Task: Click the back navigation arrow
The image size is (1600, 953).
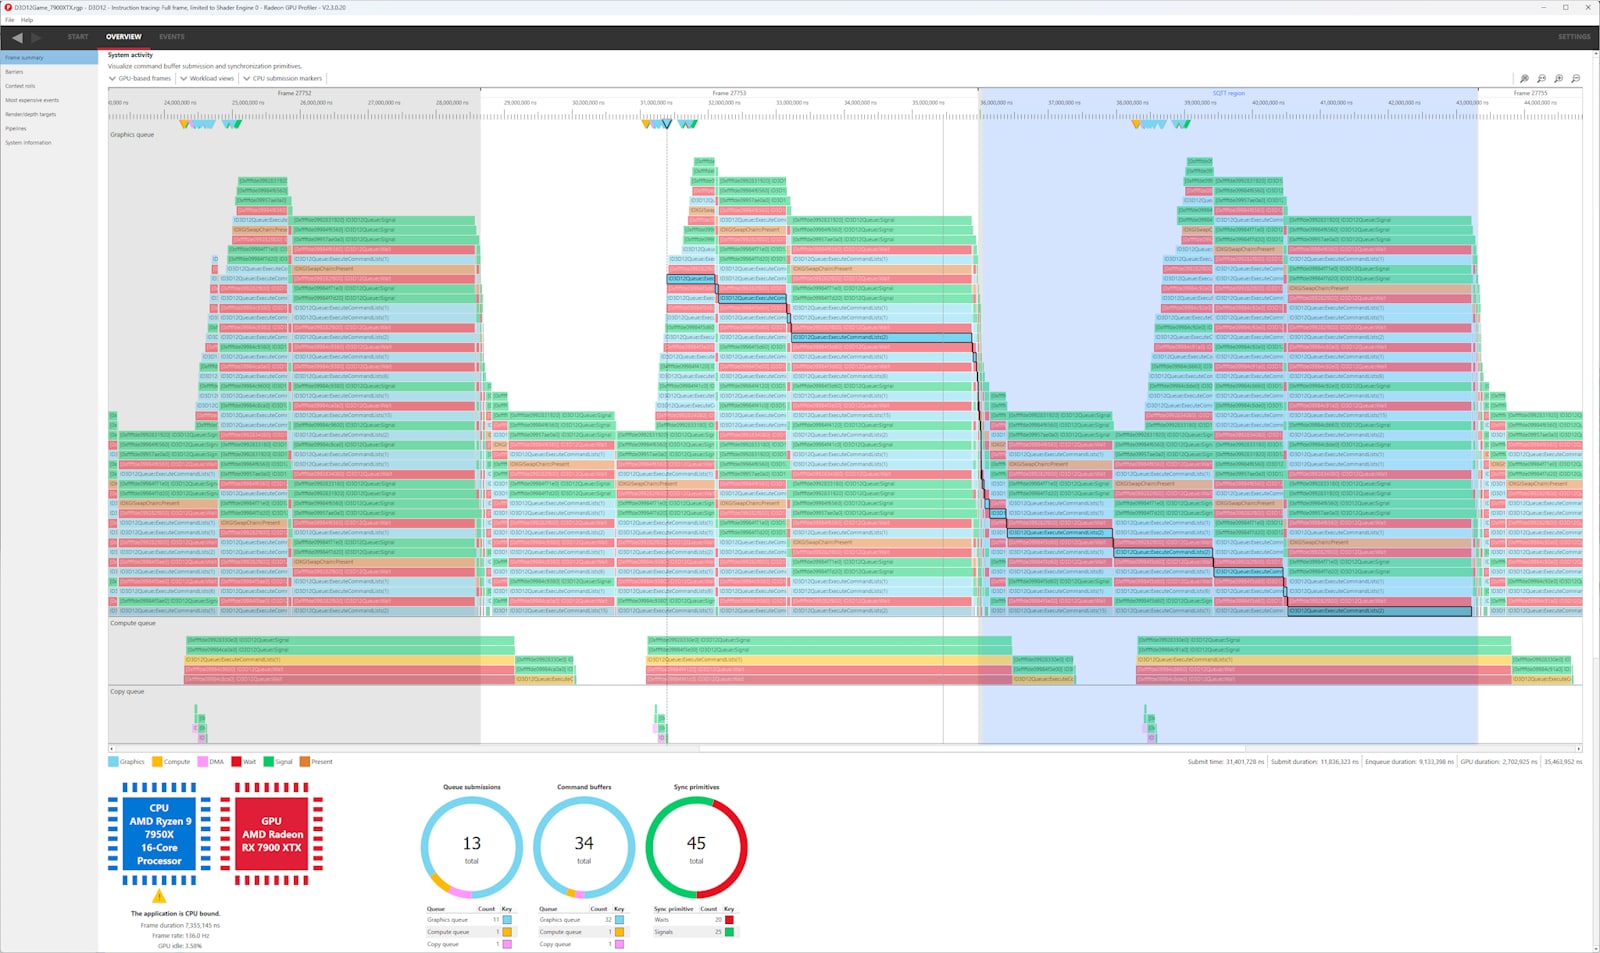Action: click(17, 37)
